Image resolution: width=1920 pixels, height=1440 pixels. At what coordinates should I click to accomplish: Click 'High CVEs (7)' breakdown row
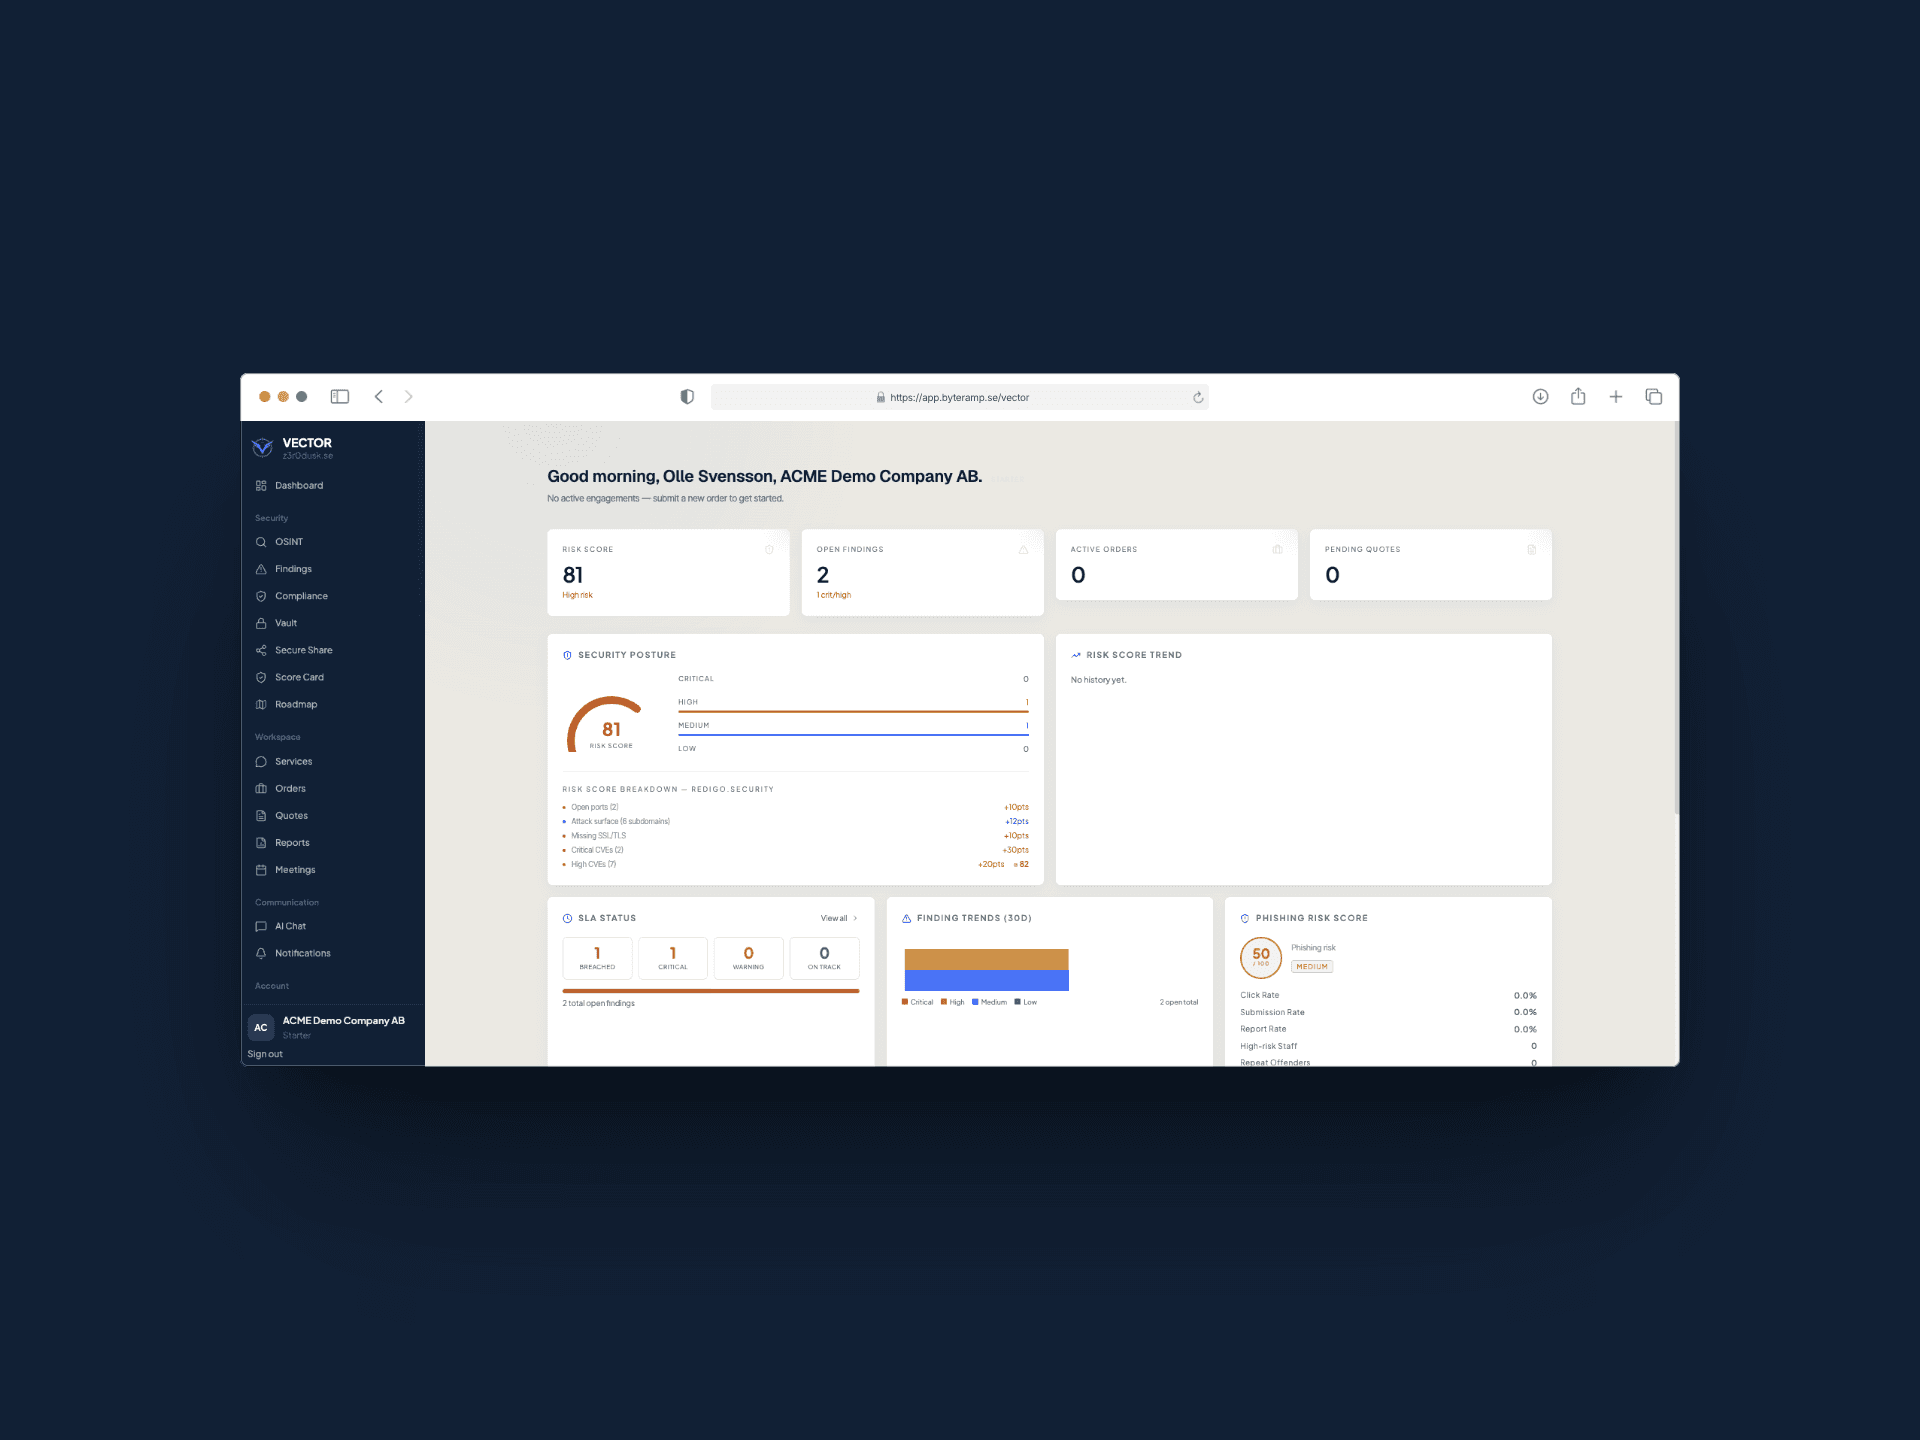[795, 864]
